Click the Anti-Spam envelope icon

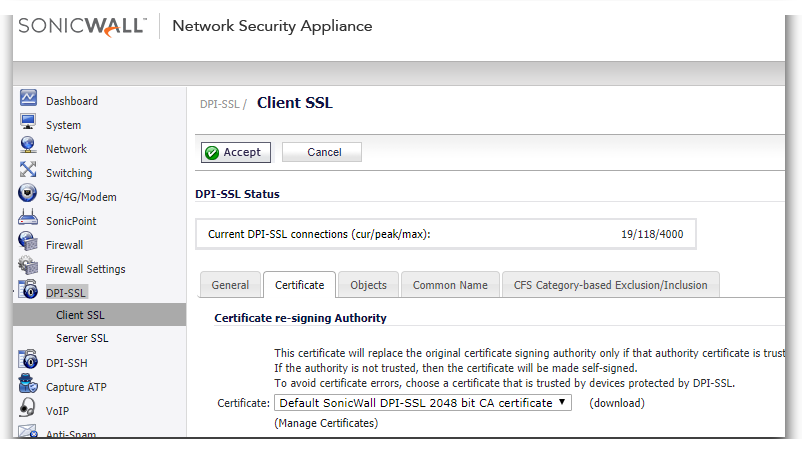pyautogui.click(x=28, y=430)
